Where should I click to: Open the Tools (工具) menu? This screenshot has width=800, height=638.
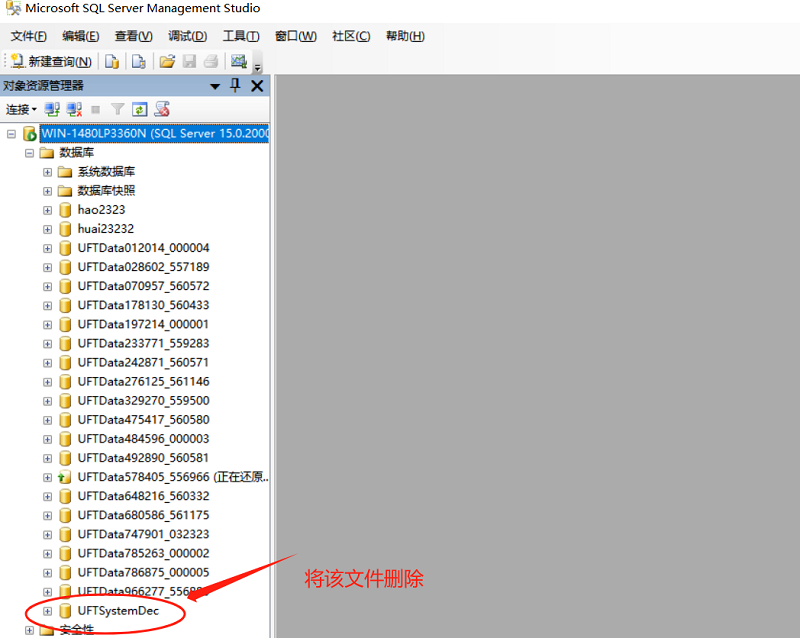(x=241, y=36)
